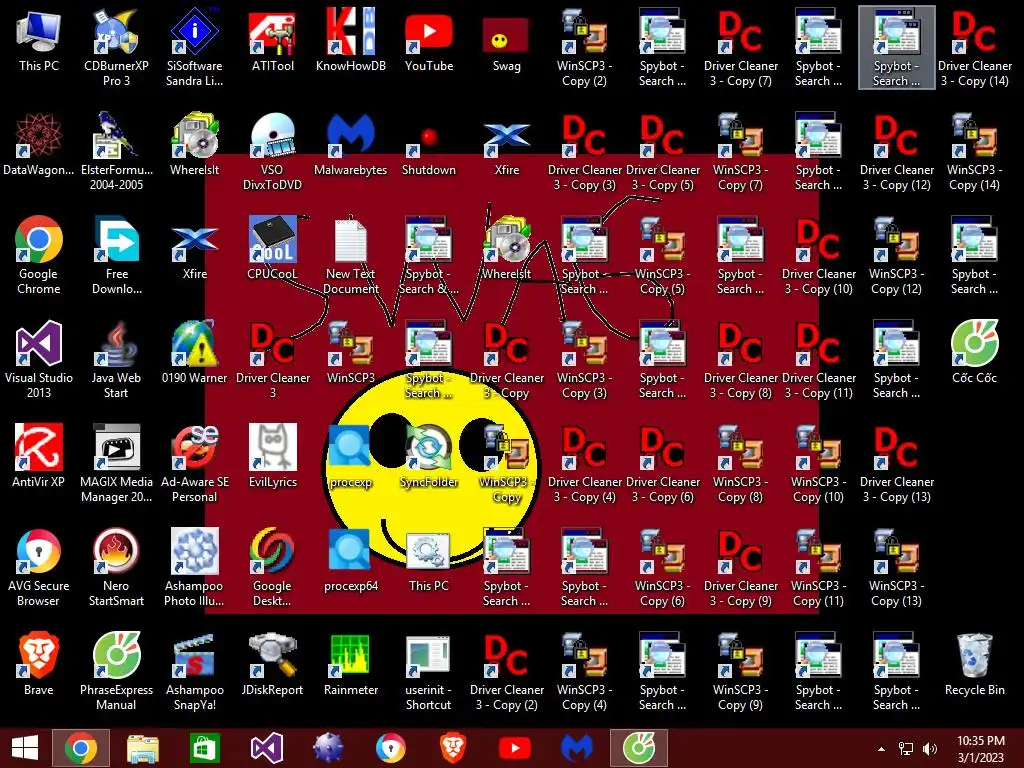Image resolution: width=1024 pixels, height=768 pixels.
Task: Select Driver Cleaner 3 - Copy (7) icon
Action: pos(741,47)
